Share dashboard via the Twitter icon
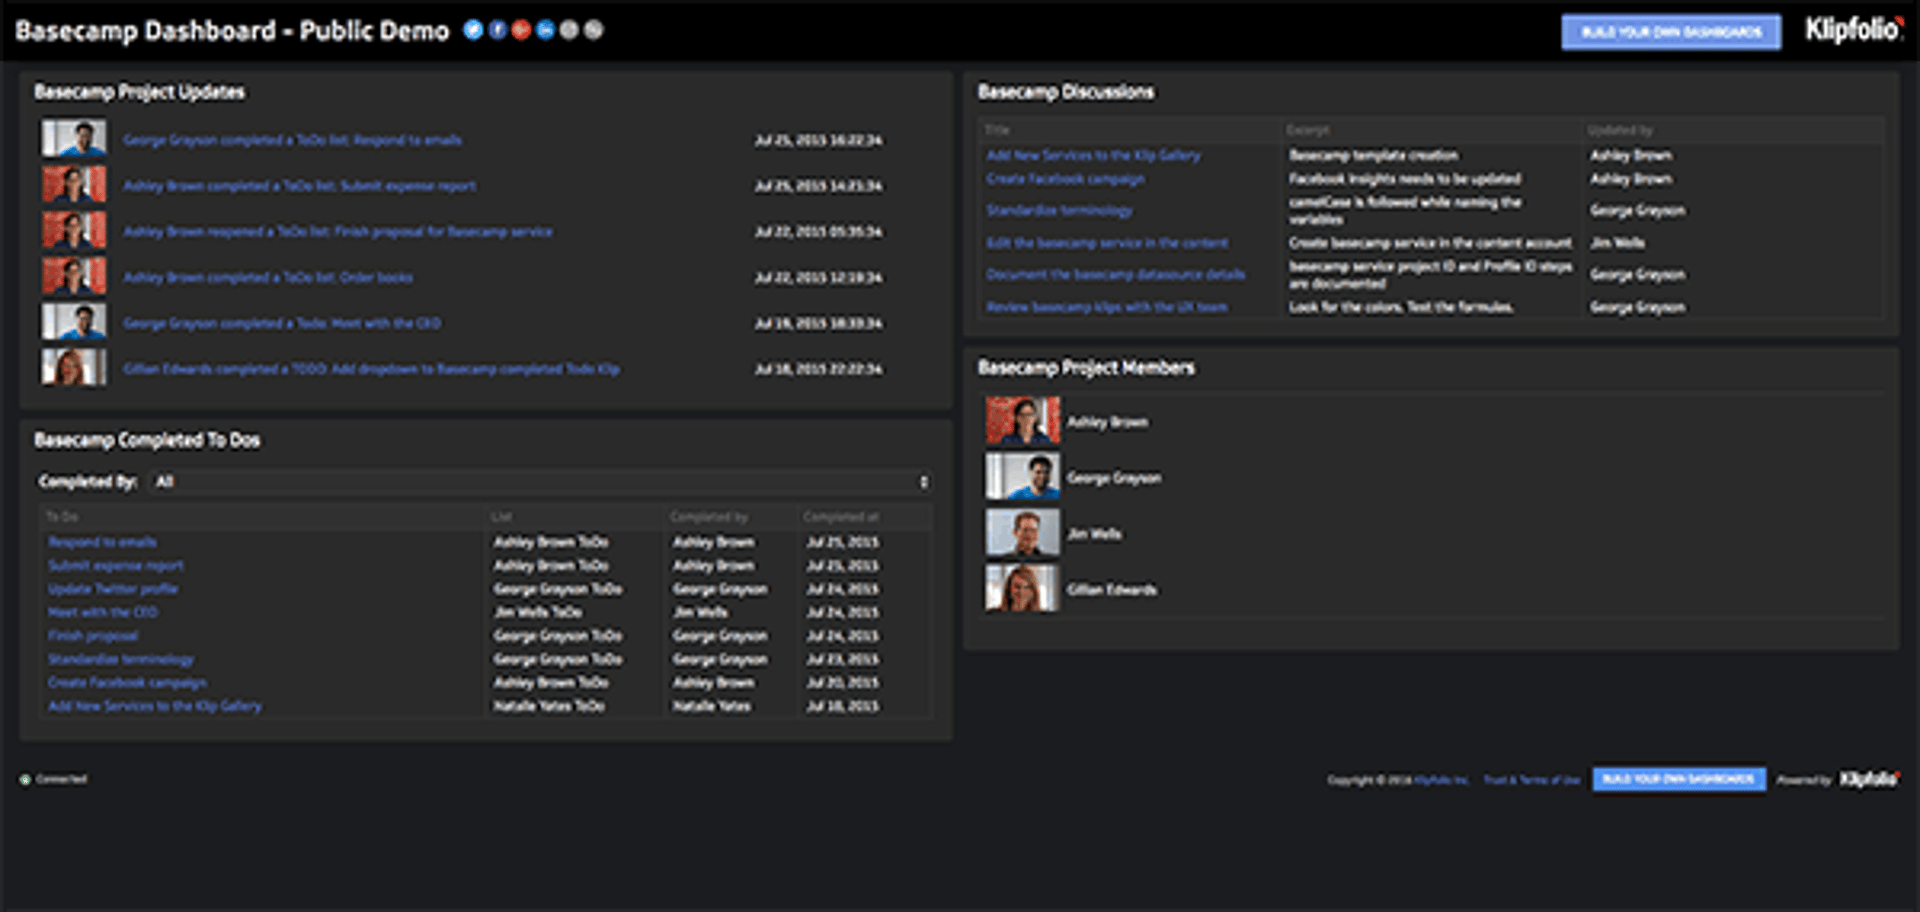This screenshot has width=1920, height=912. [473, 30]
